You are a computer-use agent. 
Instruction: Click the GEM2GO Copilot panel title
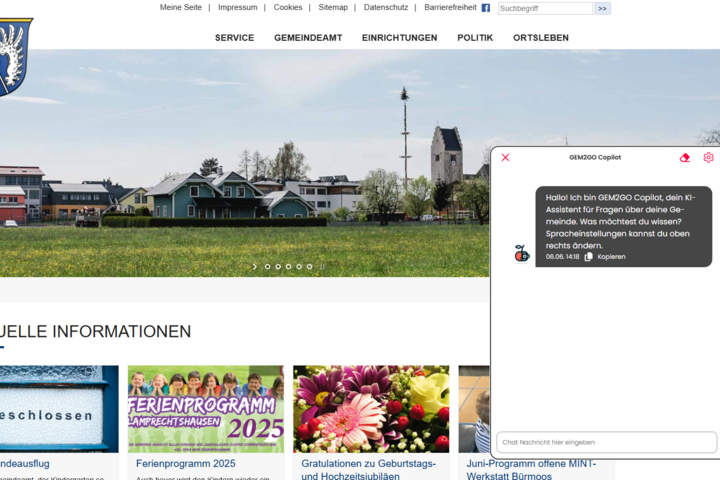(595, 157)
